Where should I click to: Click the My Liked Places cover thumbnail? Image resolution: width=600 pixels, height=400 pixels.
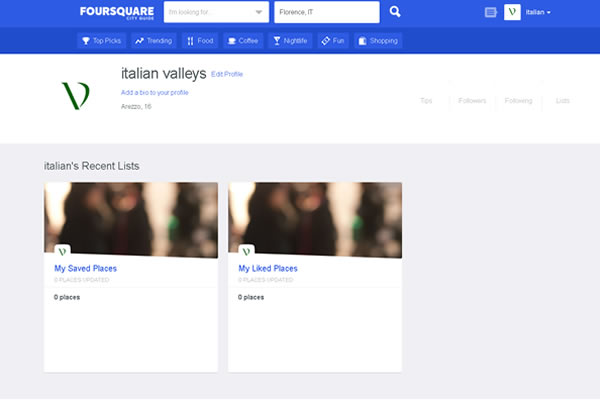[315, 220]
